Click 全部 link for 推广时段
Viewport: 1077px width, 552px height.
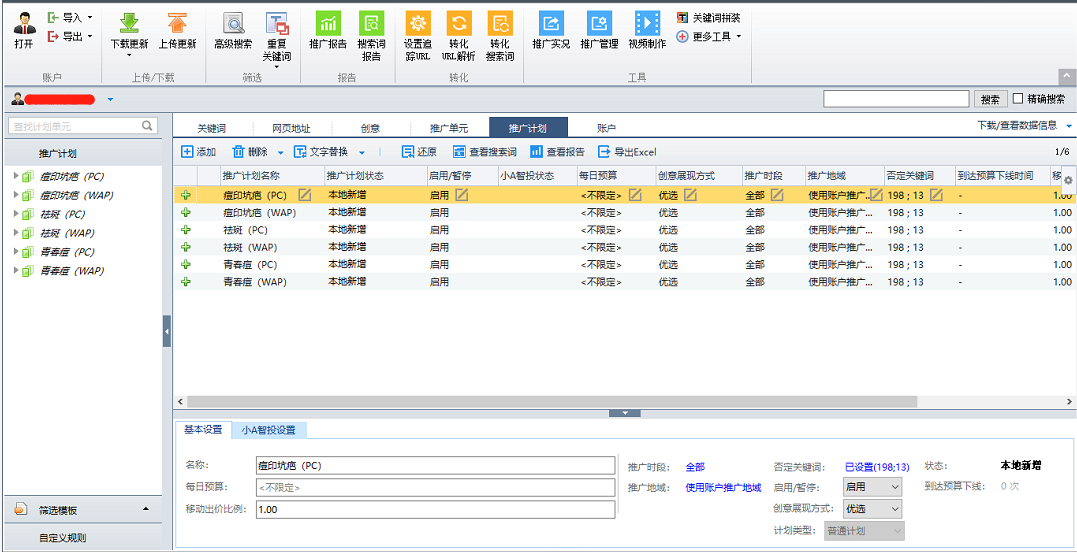point(695,467)
